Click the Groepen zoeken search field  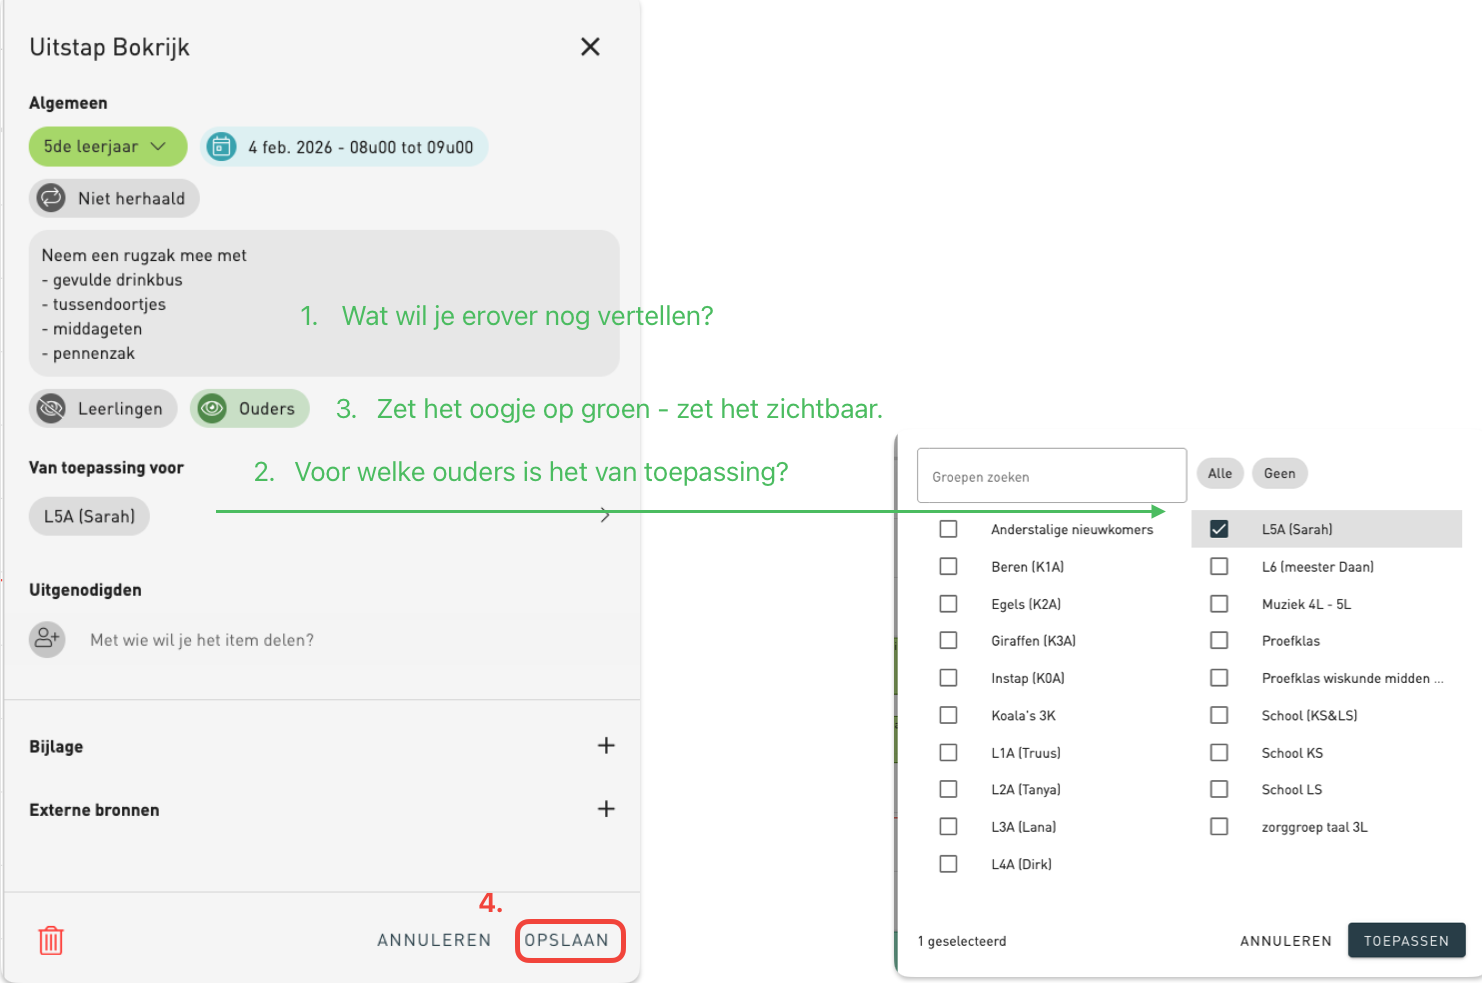click(1052, 476)
